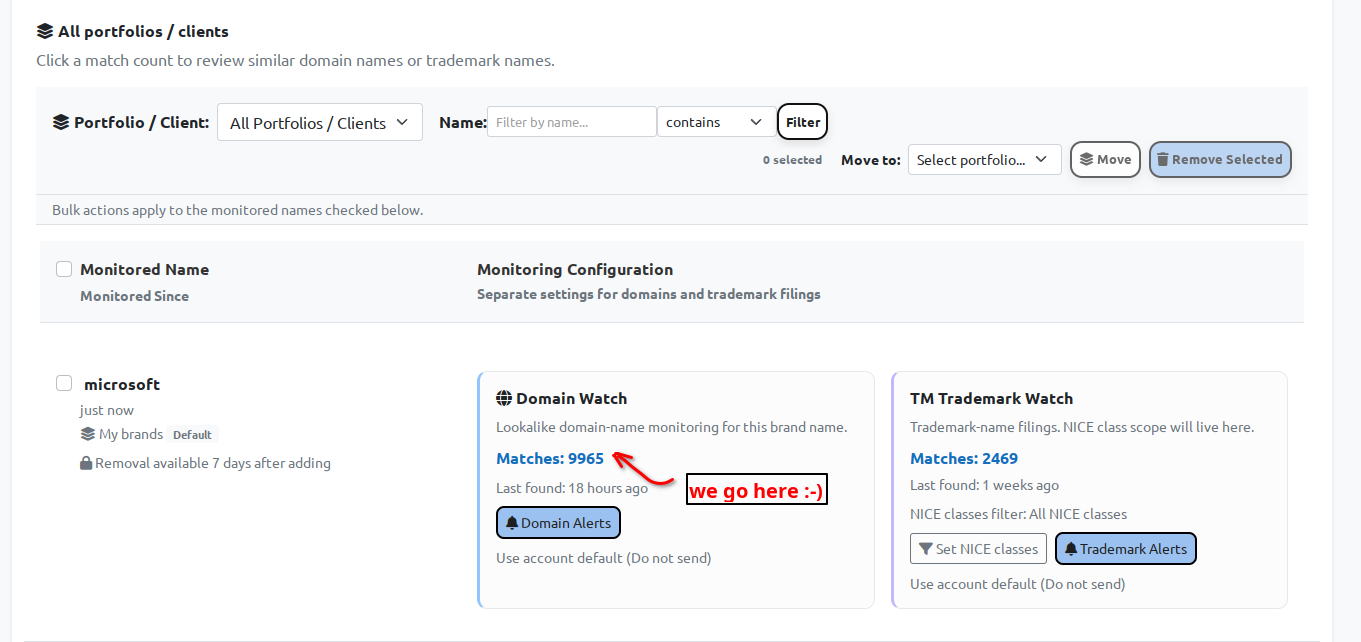The image size is (1361, 642).
Task: Check the microsoft row checkbox
Action: point(64,383)
